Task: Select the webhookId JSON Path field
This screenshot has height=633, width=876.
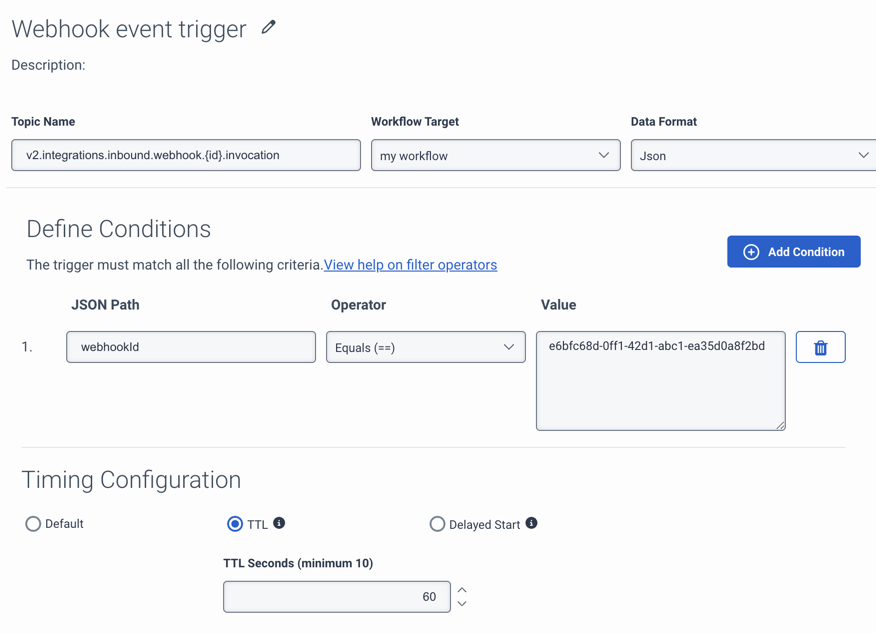Action: point(190,346)
